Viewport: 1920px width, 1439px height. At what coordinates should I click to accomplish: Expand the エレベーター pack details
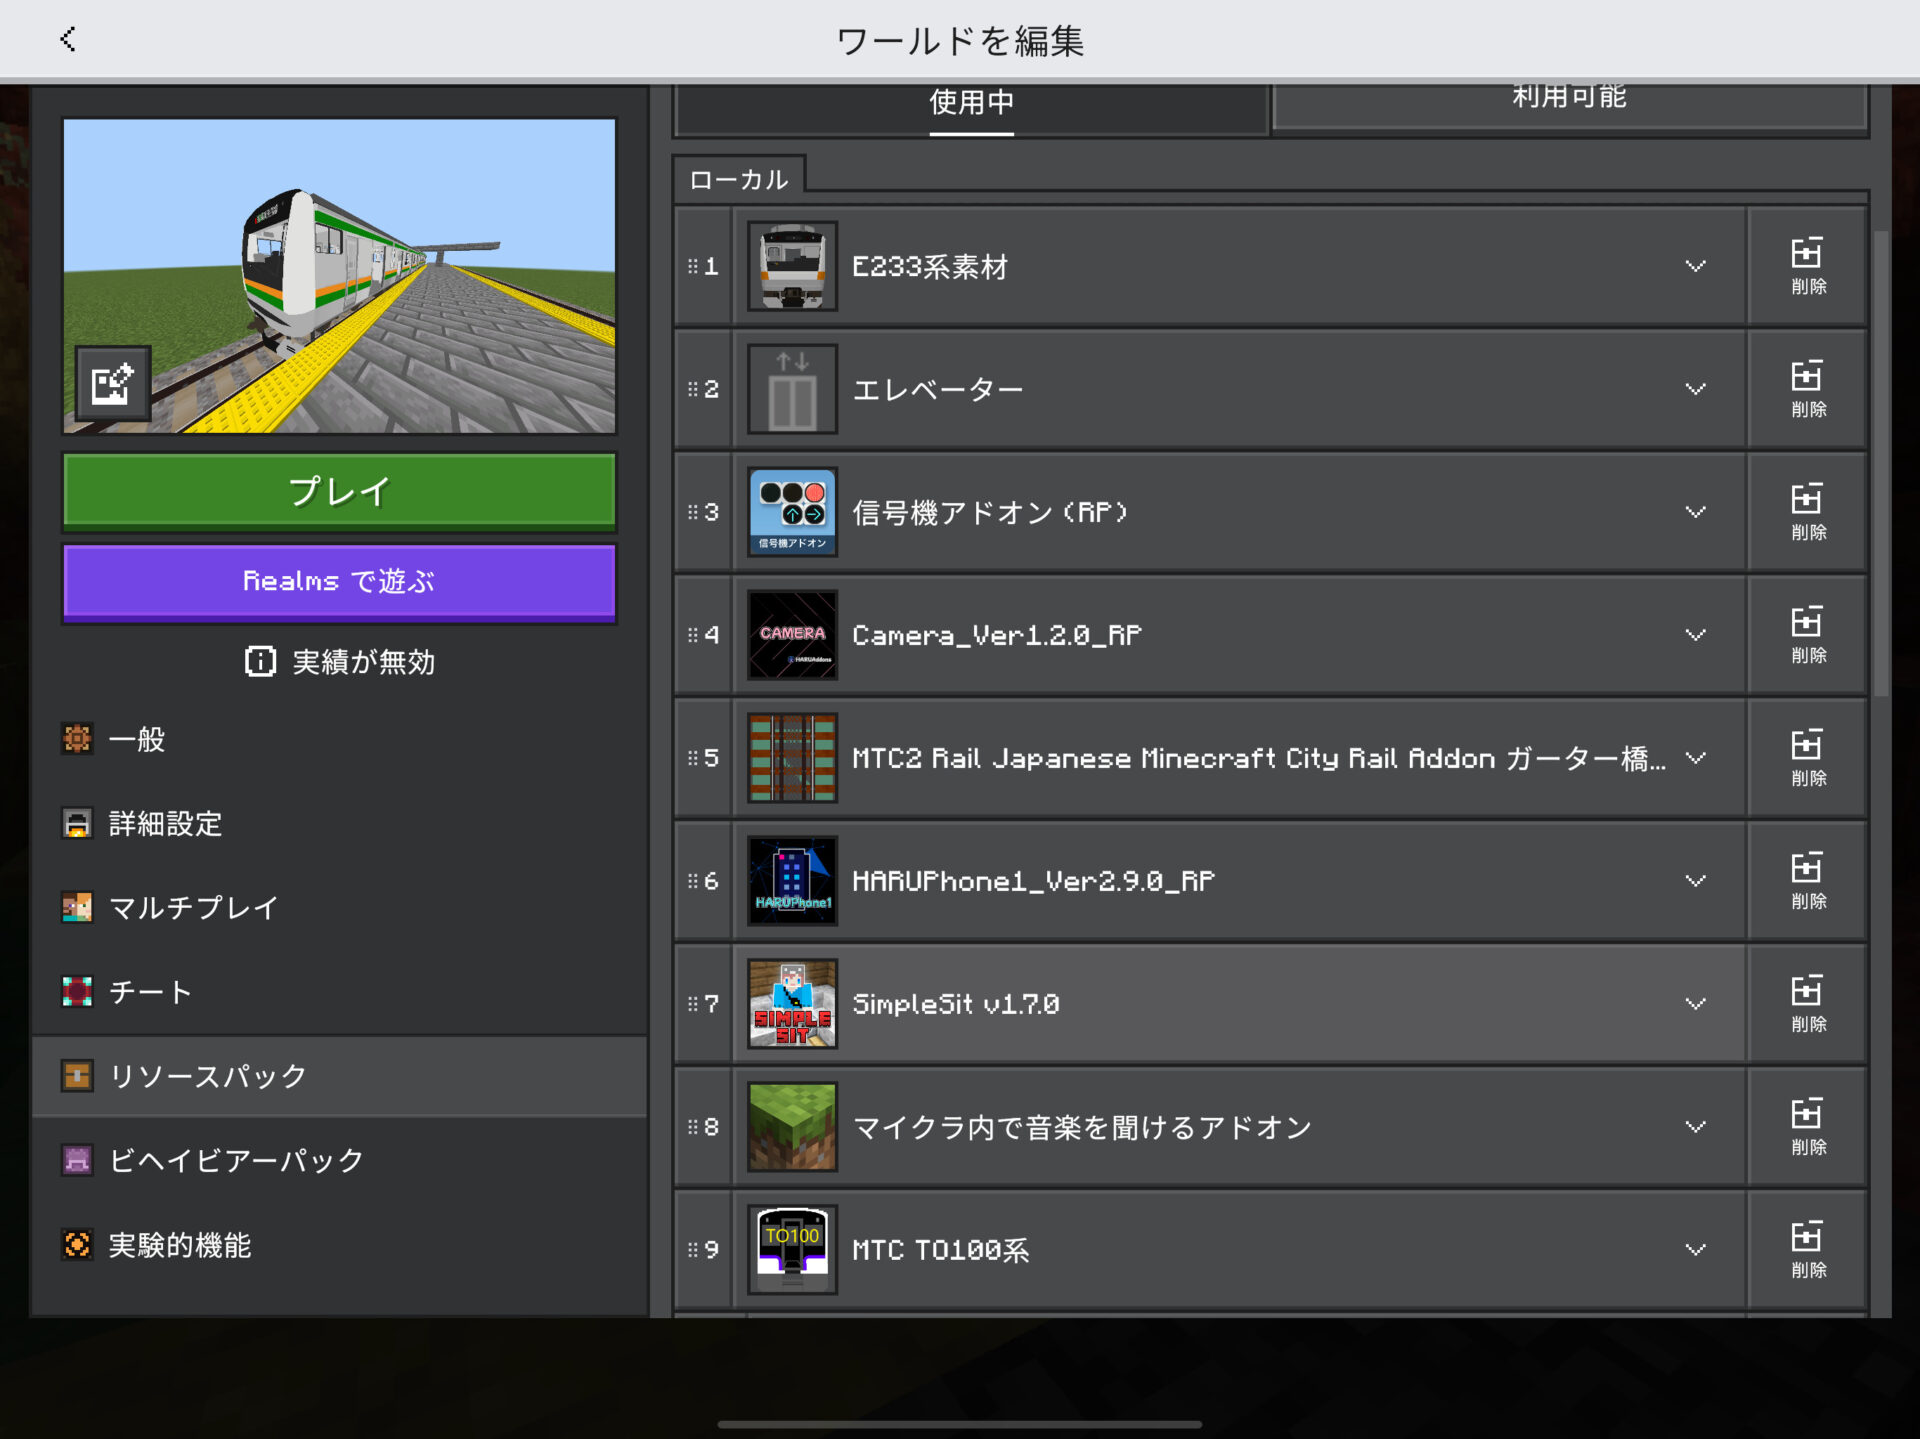tap(1695, 389)
